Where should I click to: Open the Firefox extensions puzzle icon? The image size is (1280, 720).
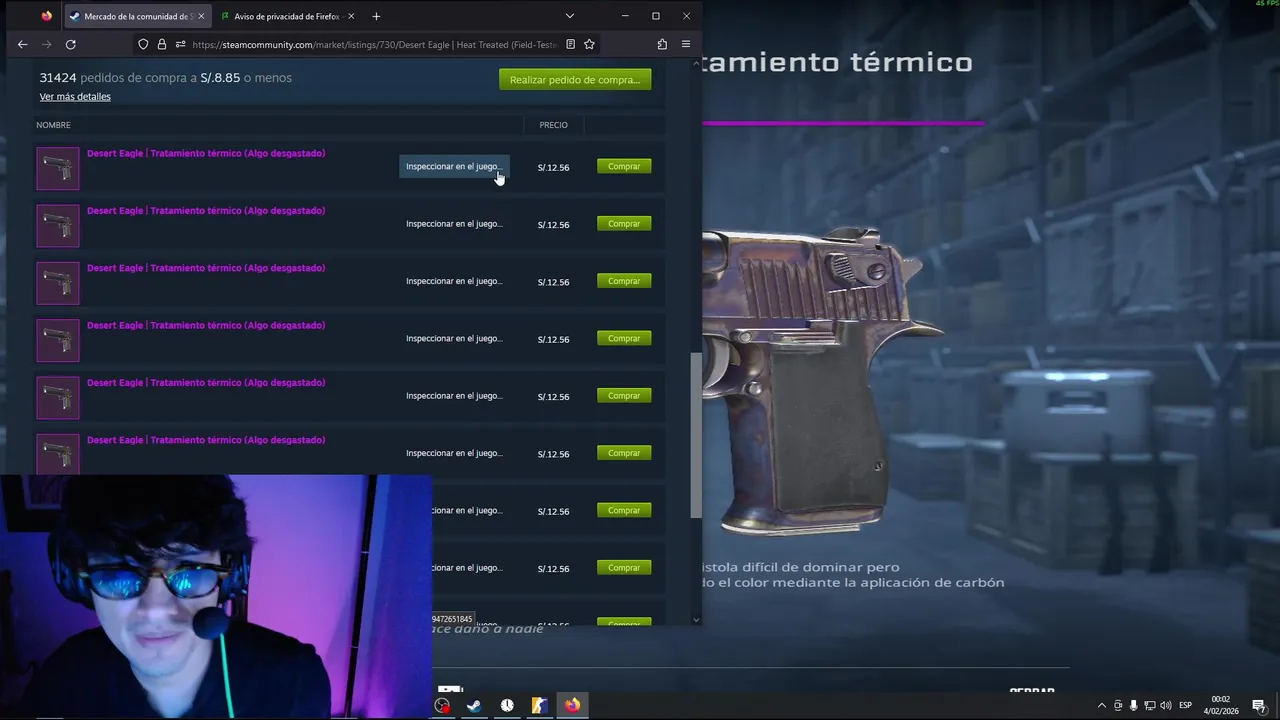click(x=662, y=44)
